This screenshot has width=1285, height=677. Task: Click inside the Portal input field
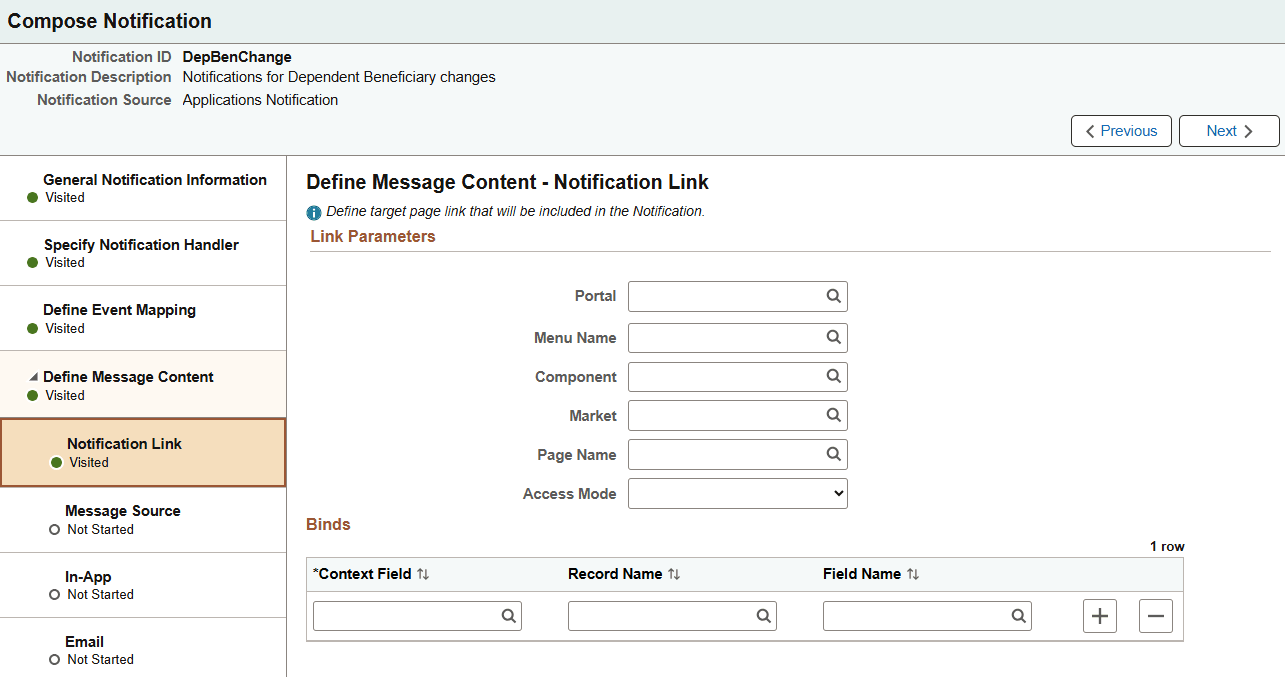click(x=720, y=296)
